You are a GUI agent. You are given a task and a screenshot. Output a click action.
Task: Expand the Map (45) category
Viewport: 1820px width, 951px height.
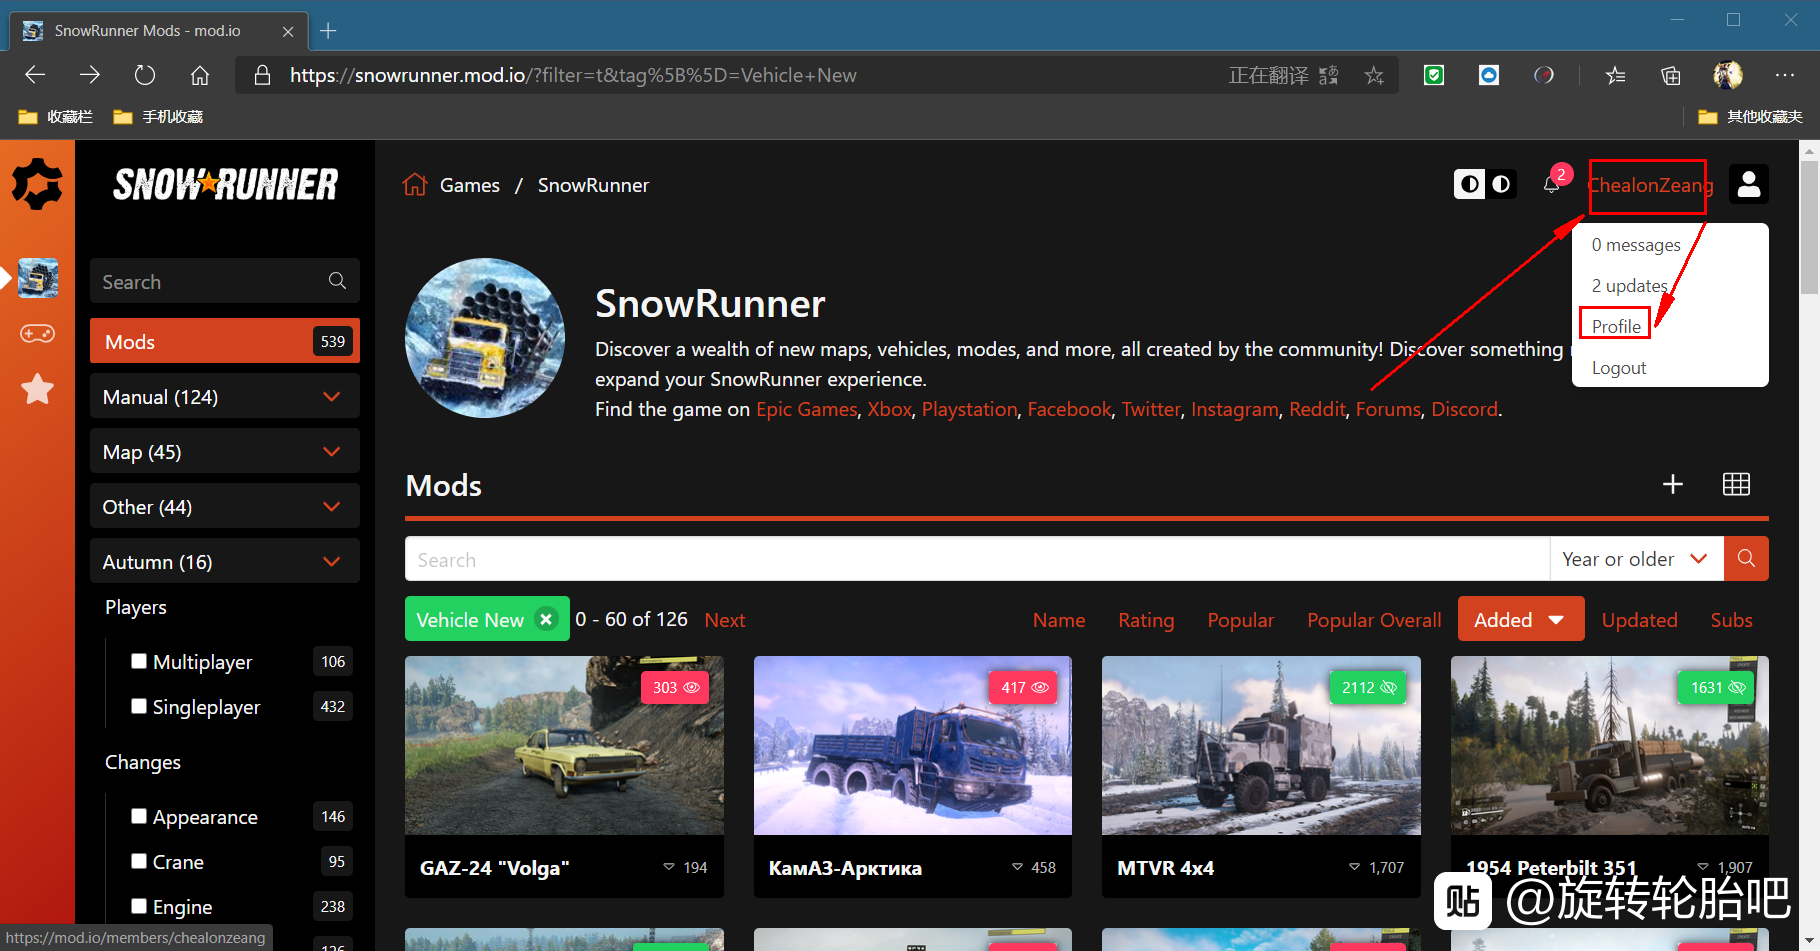click(225, 451)
